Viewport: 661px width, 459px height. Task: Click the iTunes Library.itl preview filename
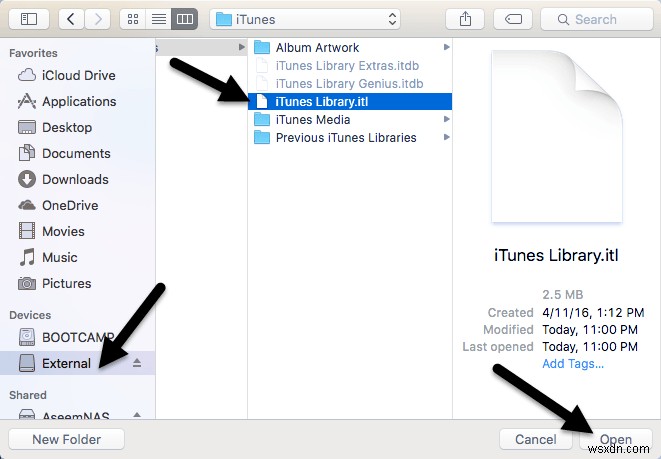pyautogui.click(x=556, y=255)
